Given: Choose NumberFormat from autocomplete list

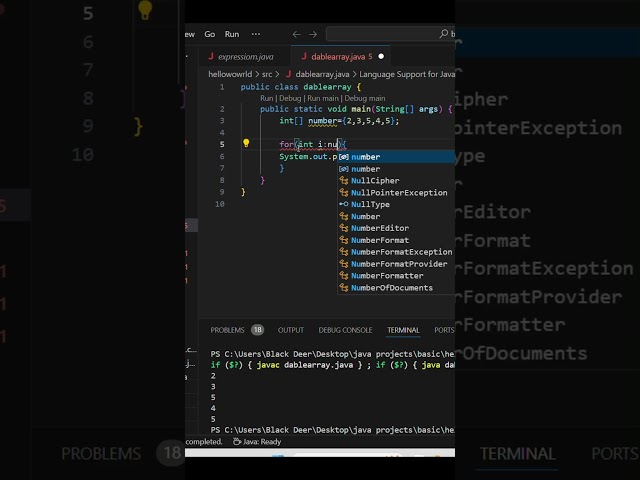Looking at the screenshot, I should [396, 240].
